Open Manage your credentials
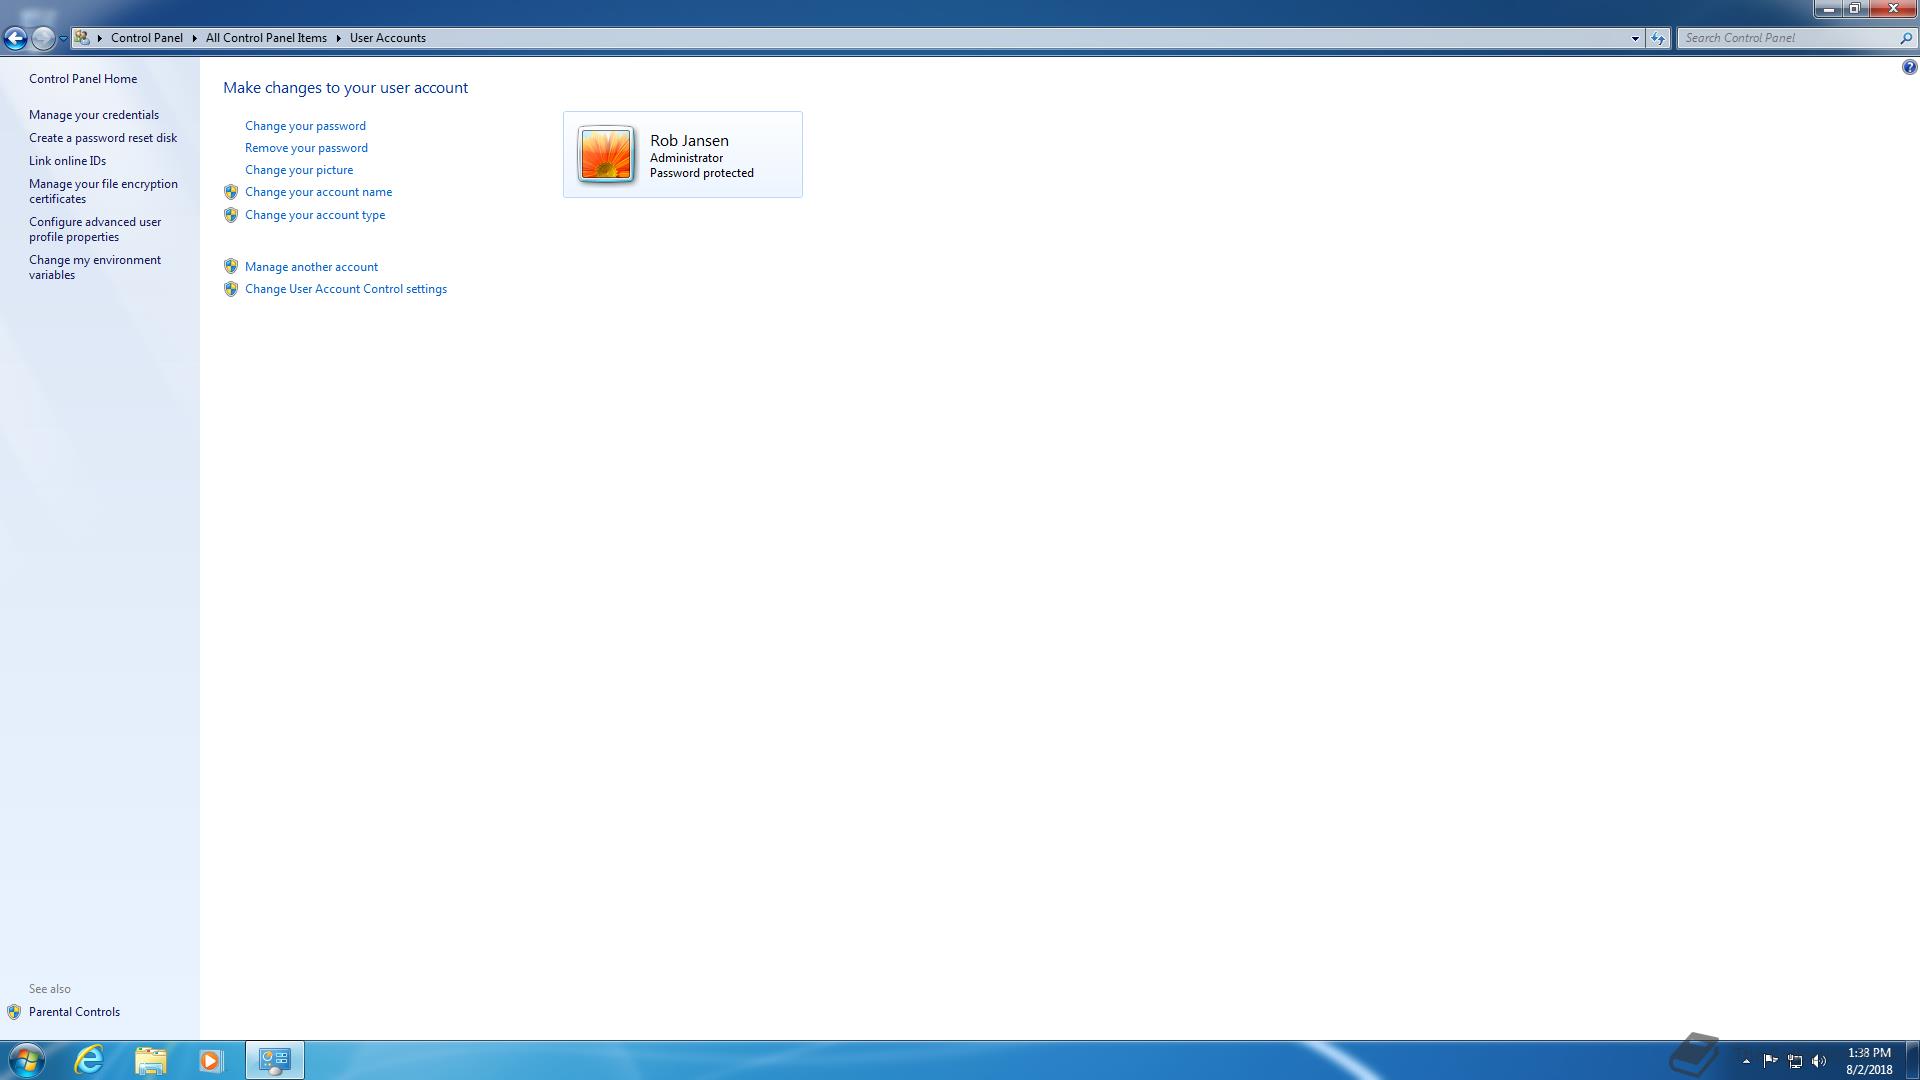Viewport: 1920px width, 1080px height. (x=94, y=115)
